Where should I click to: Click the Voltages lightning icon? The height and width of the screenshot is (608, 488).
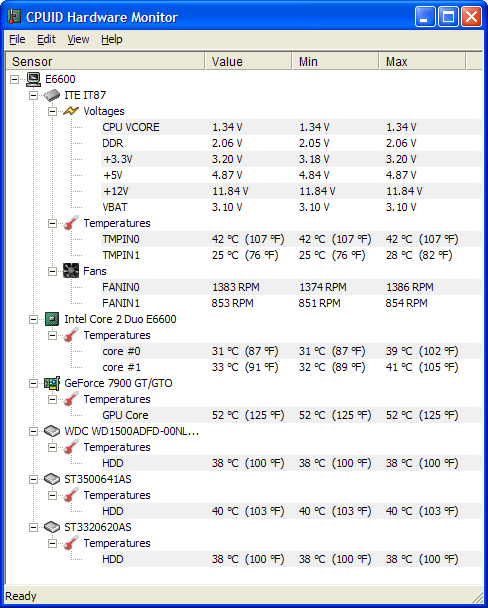pyautogui.click(x=71, y=111)
